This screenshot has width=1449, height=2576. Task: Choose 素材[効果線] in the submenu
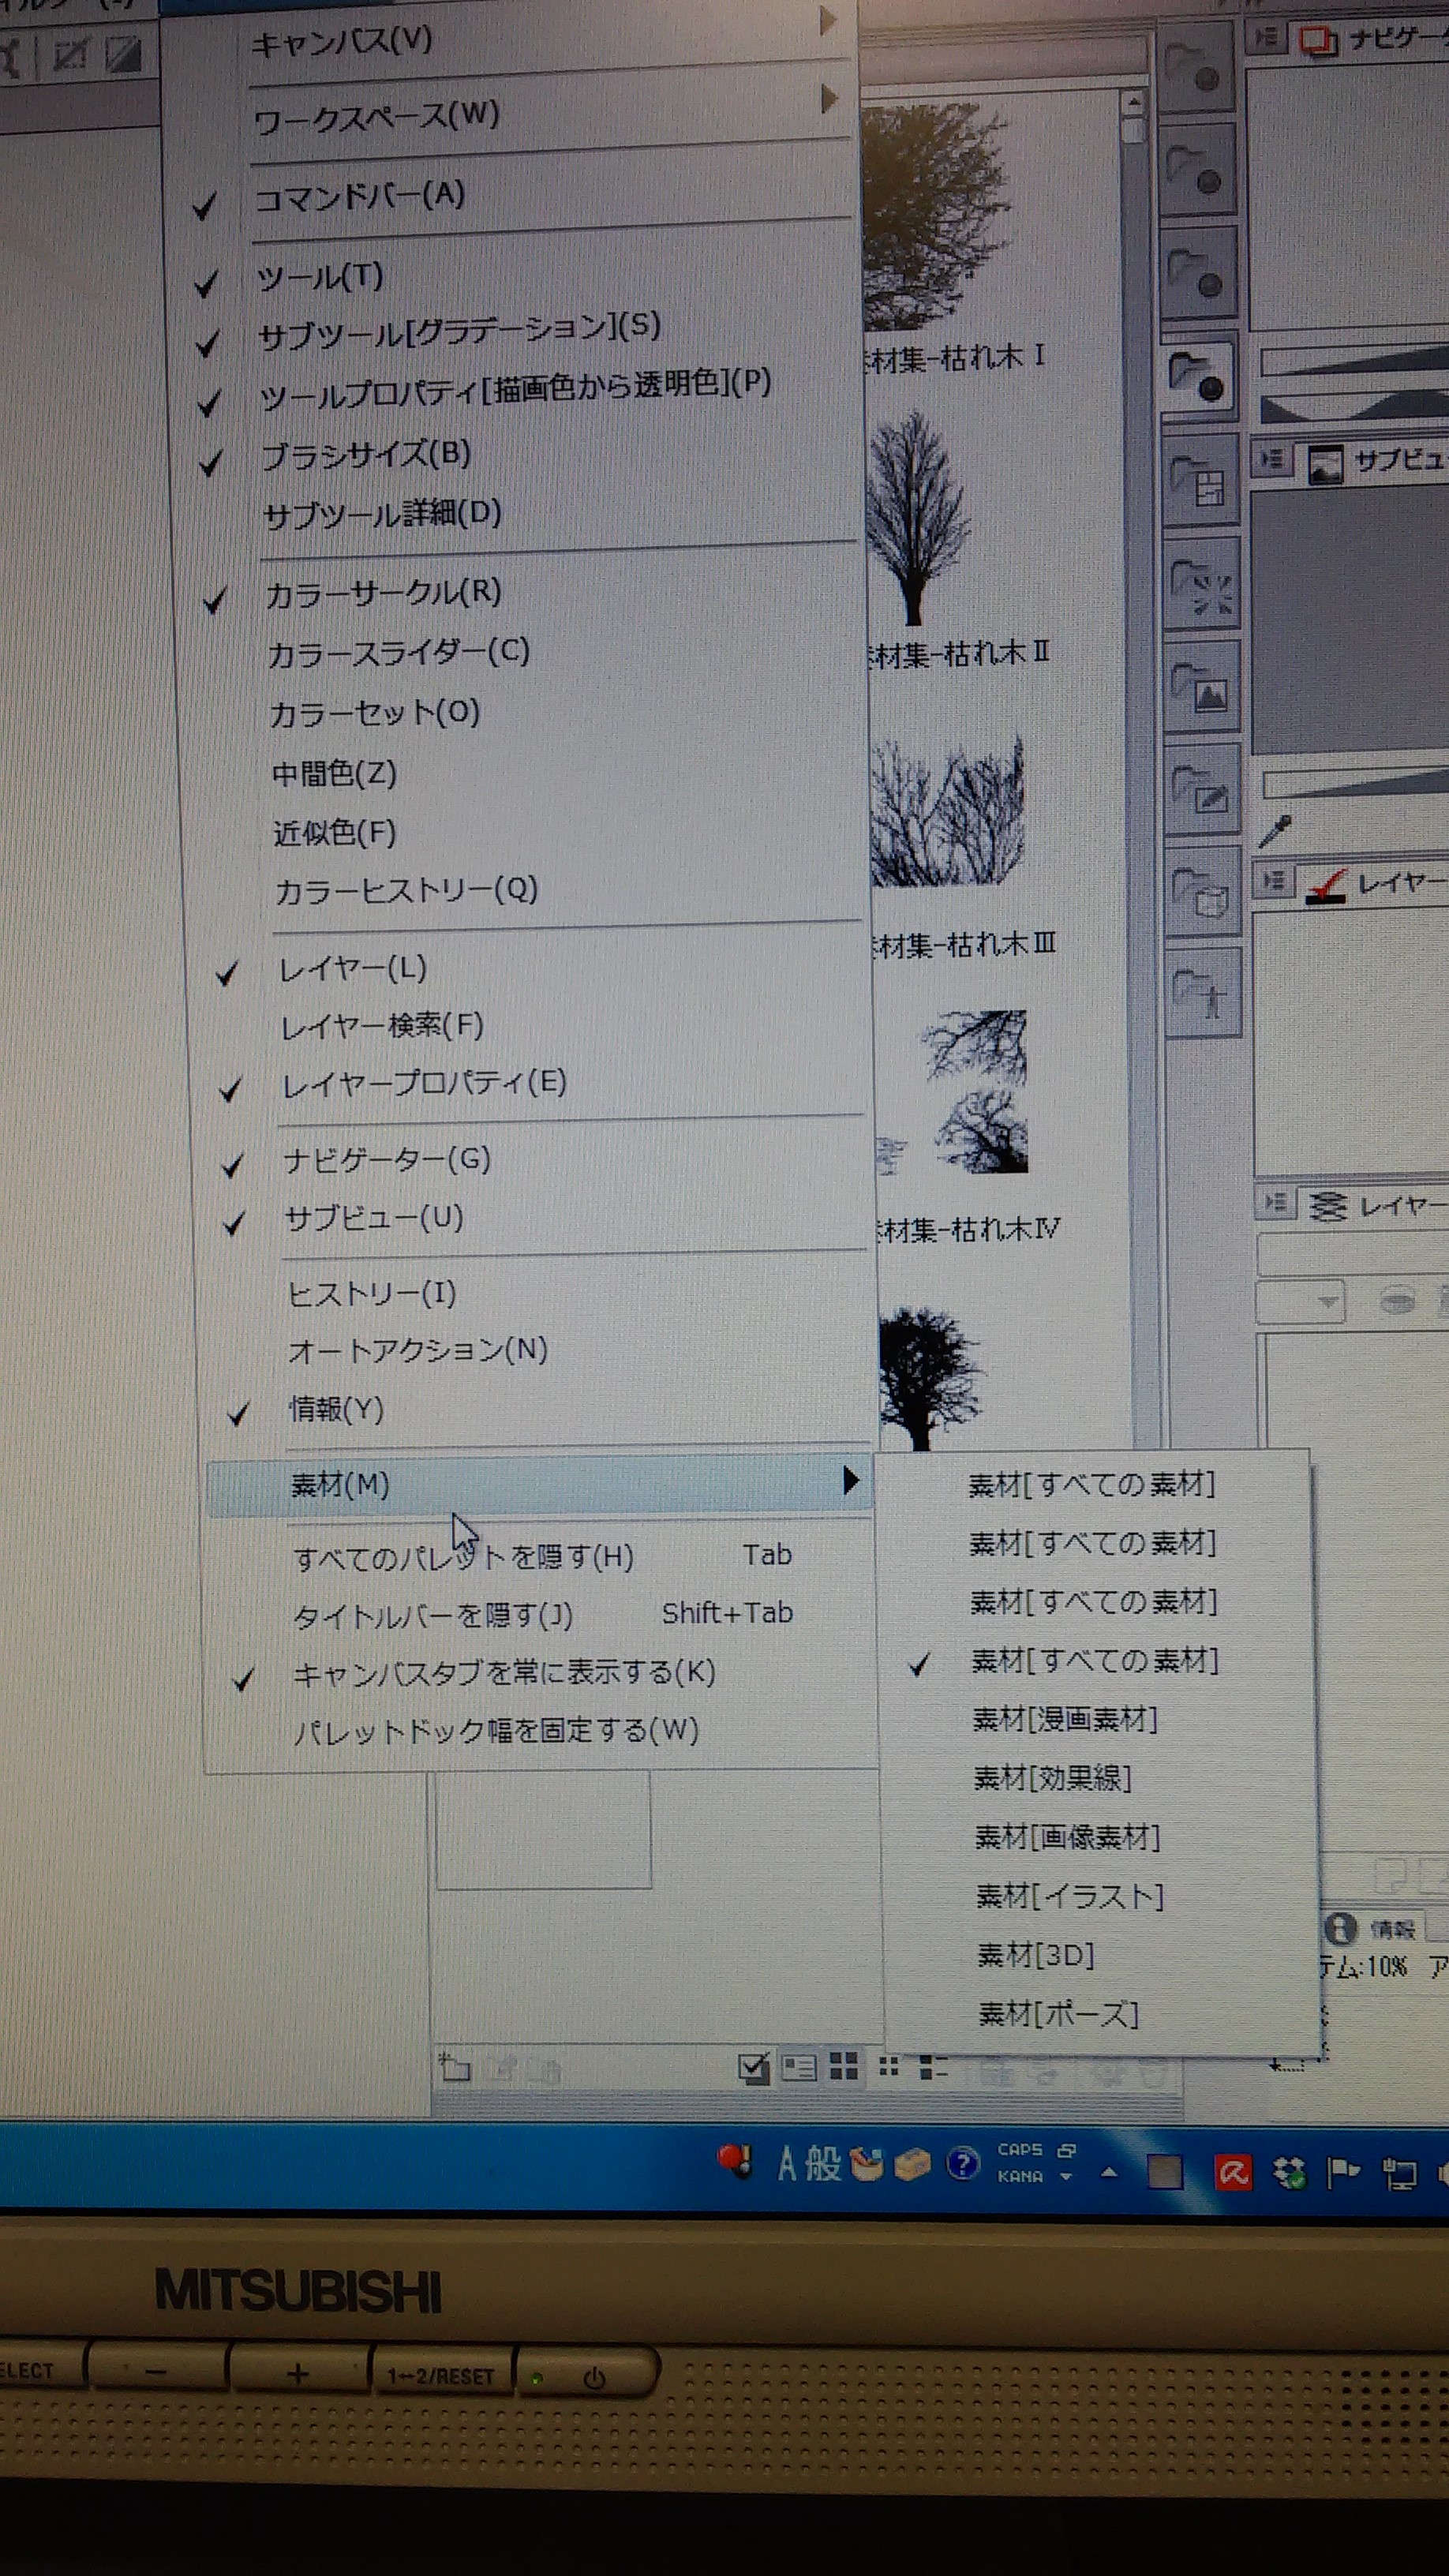click(x=1052, y=1778)
